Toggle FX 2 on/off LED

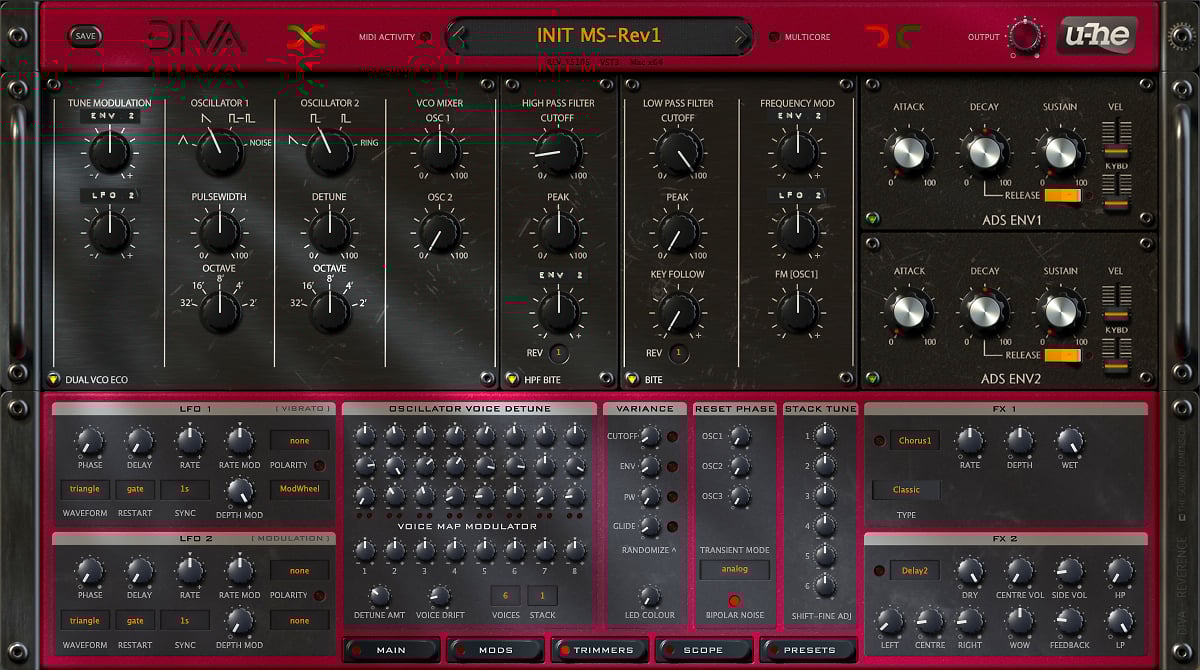[x=879, y=571]
